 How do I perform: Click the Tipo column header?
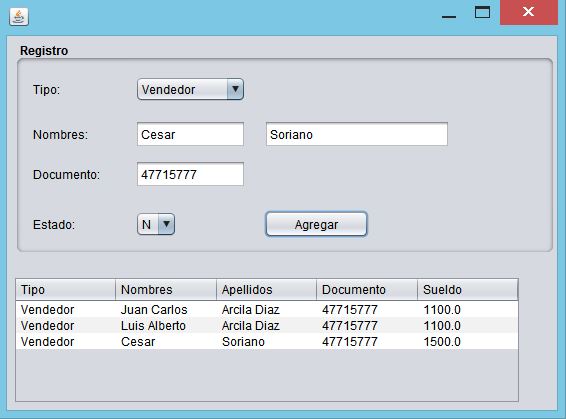click(x=65, y=290)
